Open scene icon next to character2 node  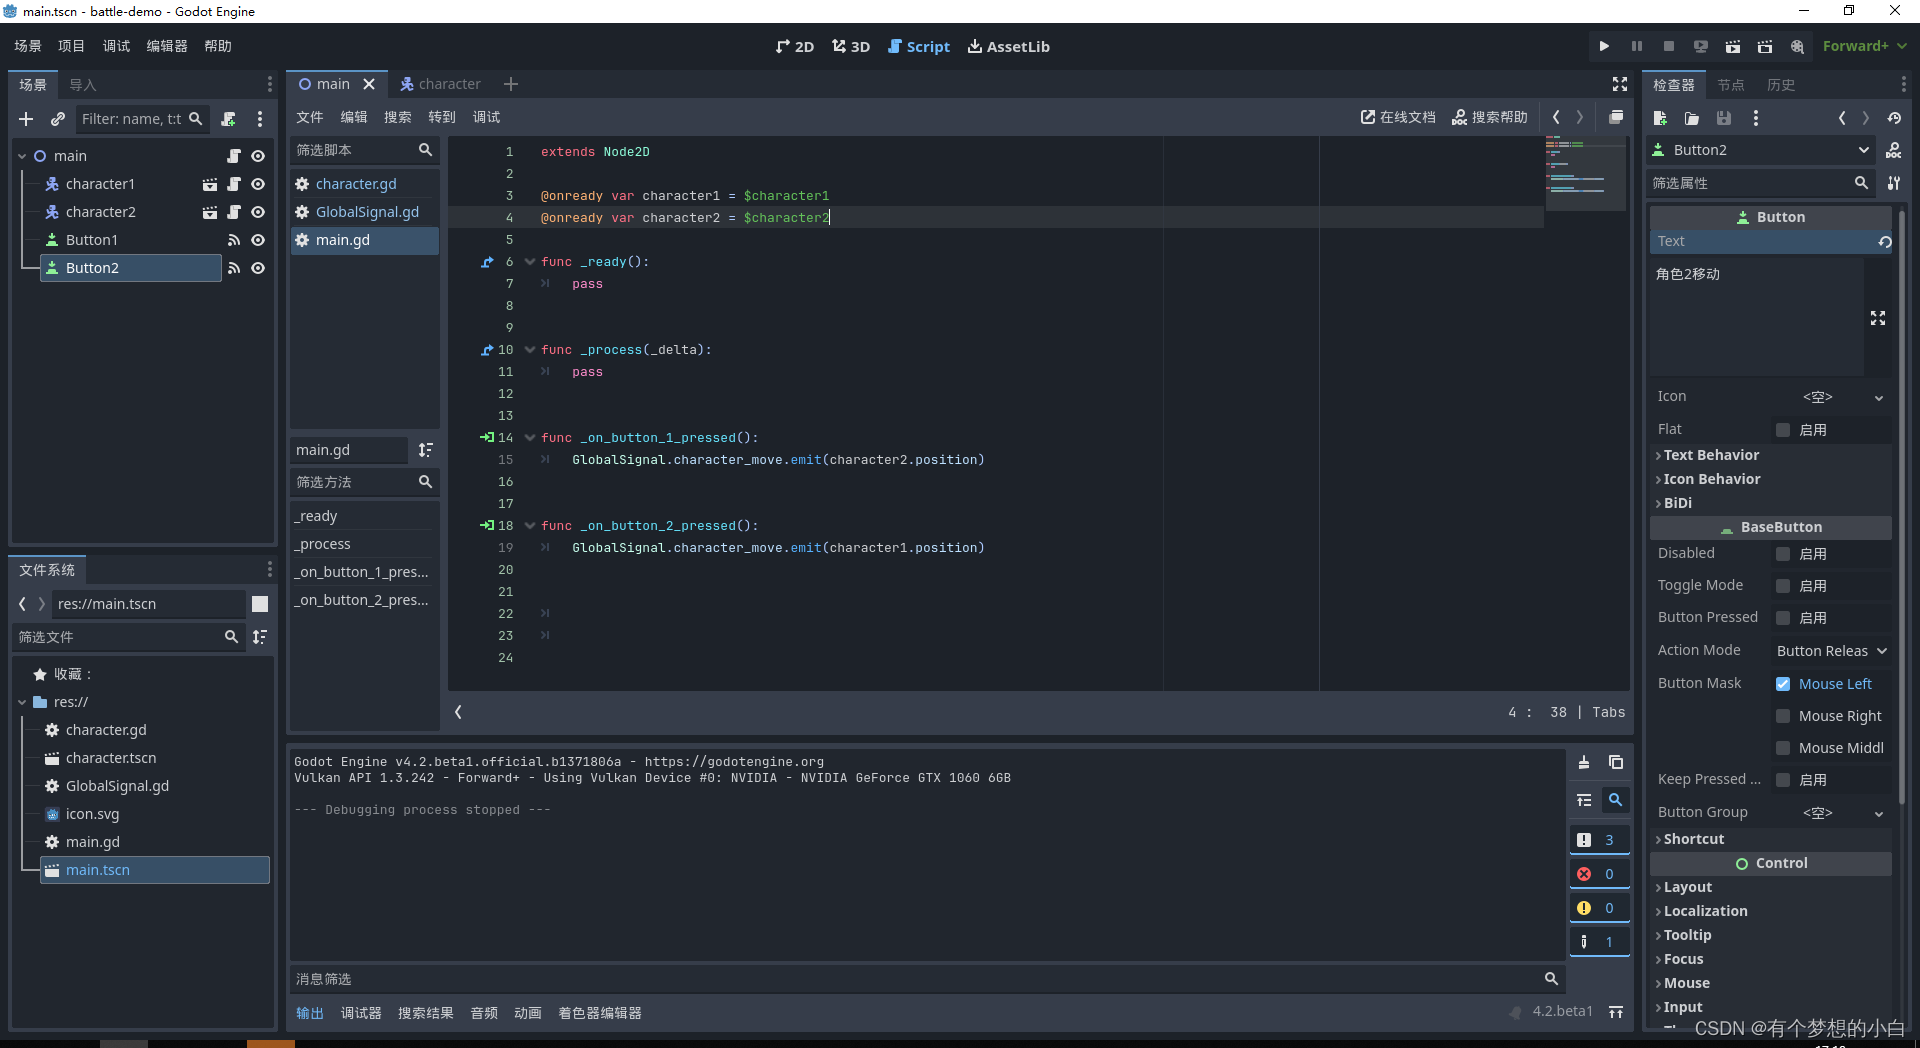coord(209,212)
